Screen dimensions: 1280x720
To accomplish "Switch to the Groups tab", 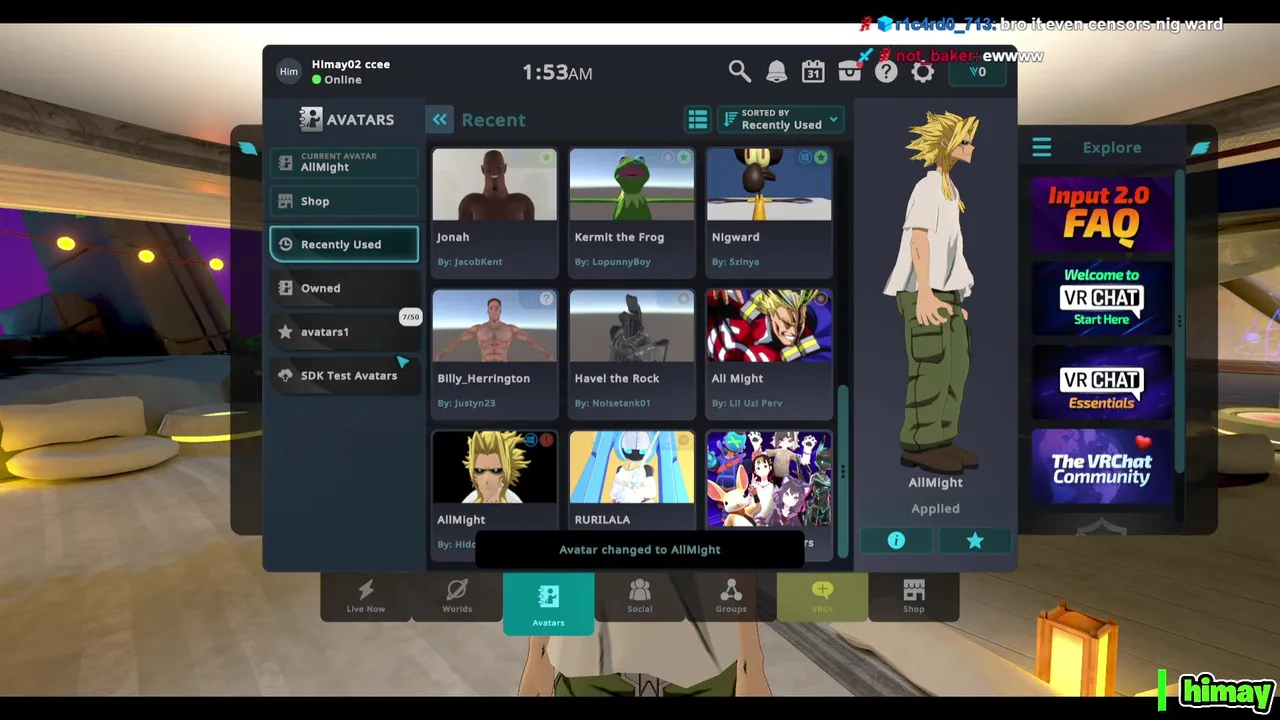I will point(731,596).
